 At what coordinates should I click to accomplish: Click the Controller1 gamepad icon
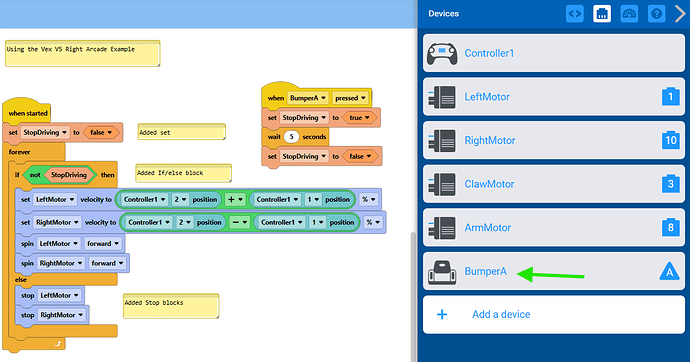click(442, 53)
